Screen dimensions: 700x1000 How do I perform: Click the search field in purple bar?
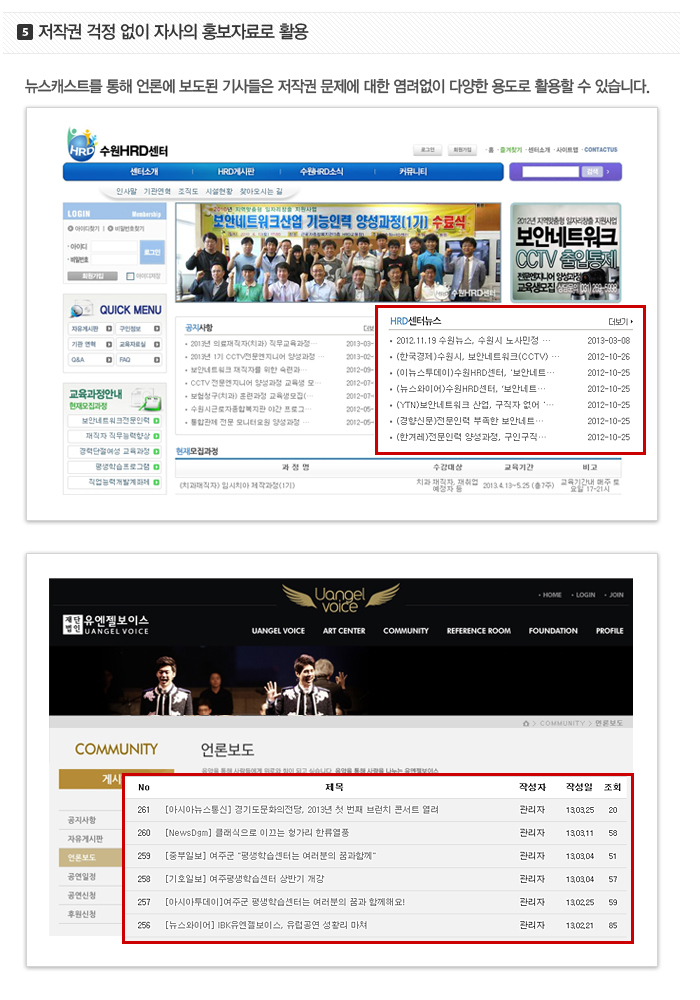coord(551,172)
